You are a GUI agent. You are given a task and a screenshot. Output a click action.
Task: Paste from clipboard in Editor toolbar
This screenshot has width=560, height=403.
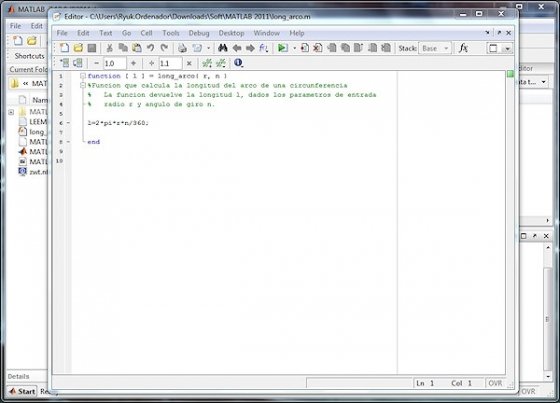click(137, 48)
